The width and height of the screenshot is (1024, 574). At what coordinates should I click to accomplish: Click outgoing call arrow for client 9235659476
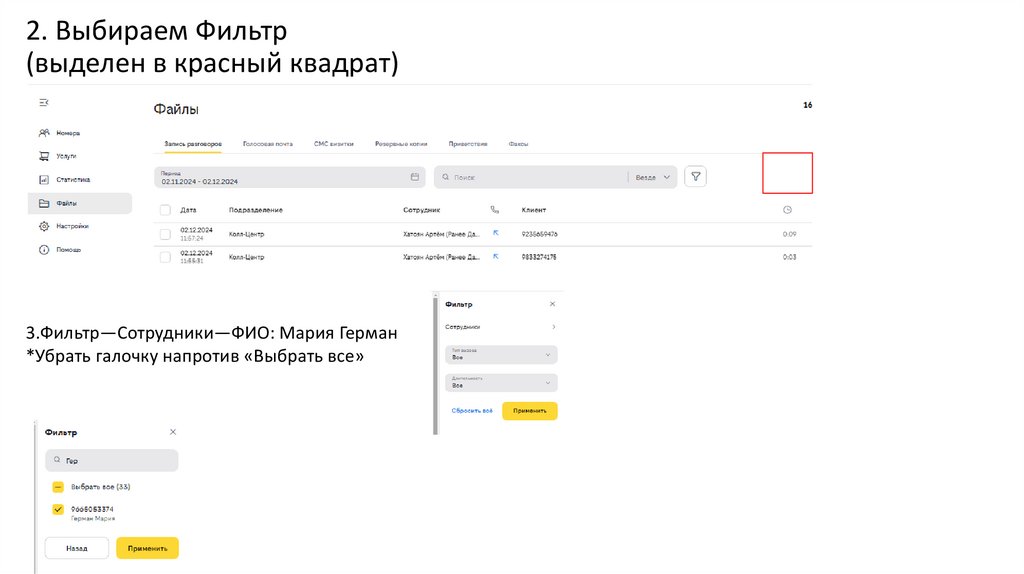pyautogui.click(x=496, y=233)
